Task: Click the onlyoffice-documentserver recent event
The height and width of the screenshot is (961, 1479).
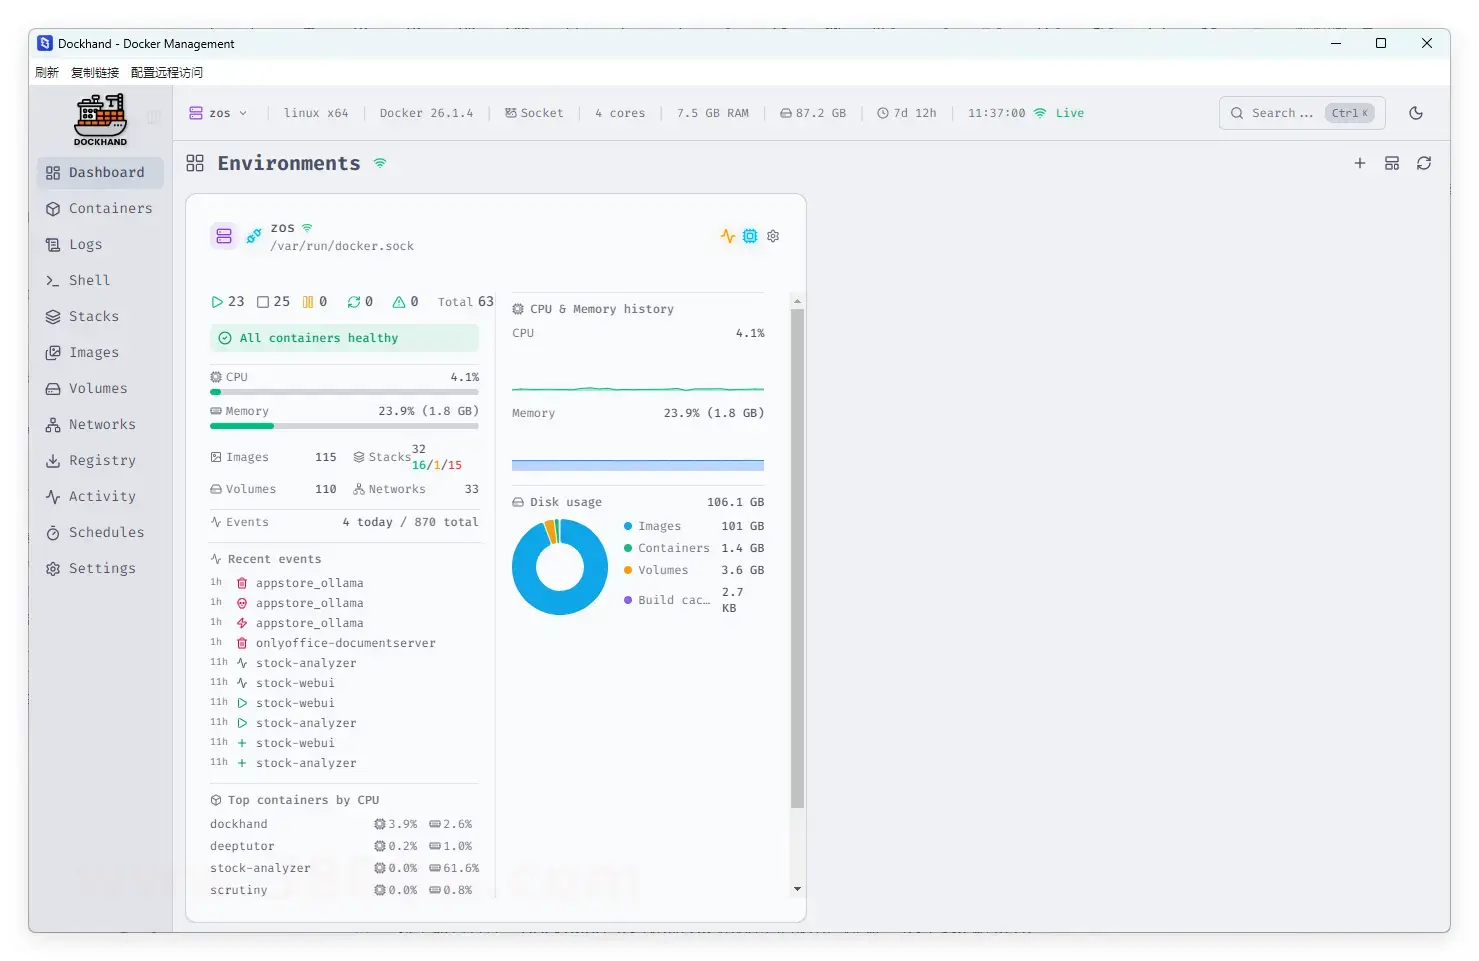Action: 345,643
